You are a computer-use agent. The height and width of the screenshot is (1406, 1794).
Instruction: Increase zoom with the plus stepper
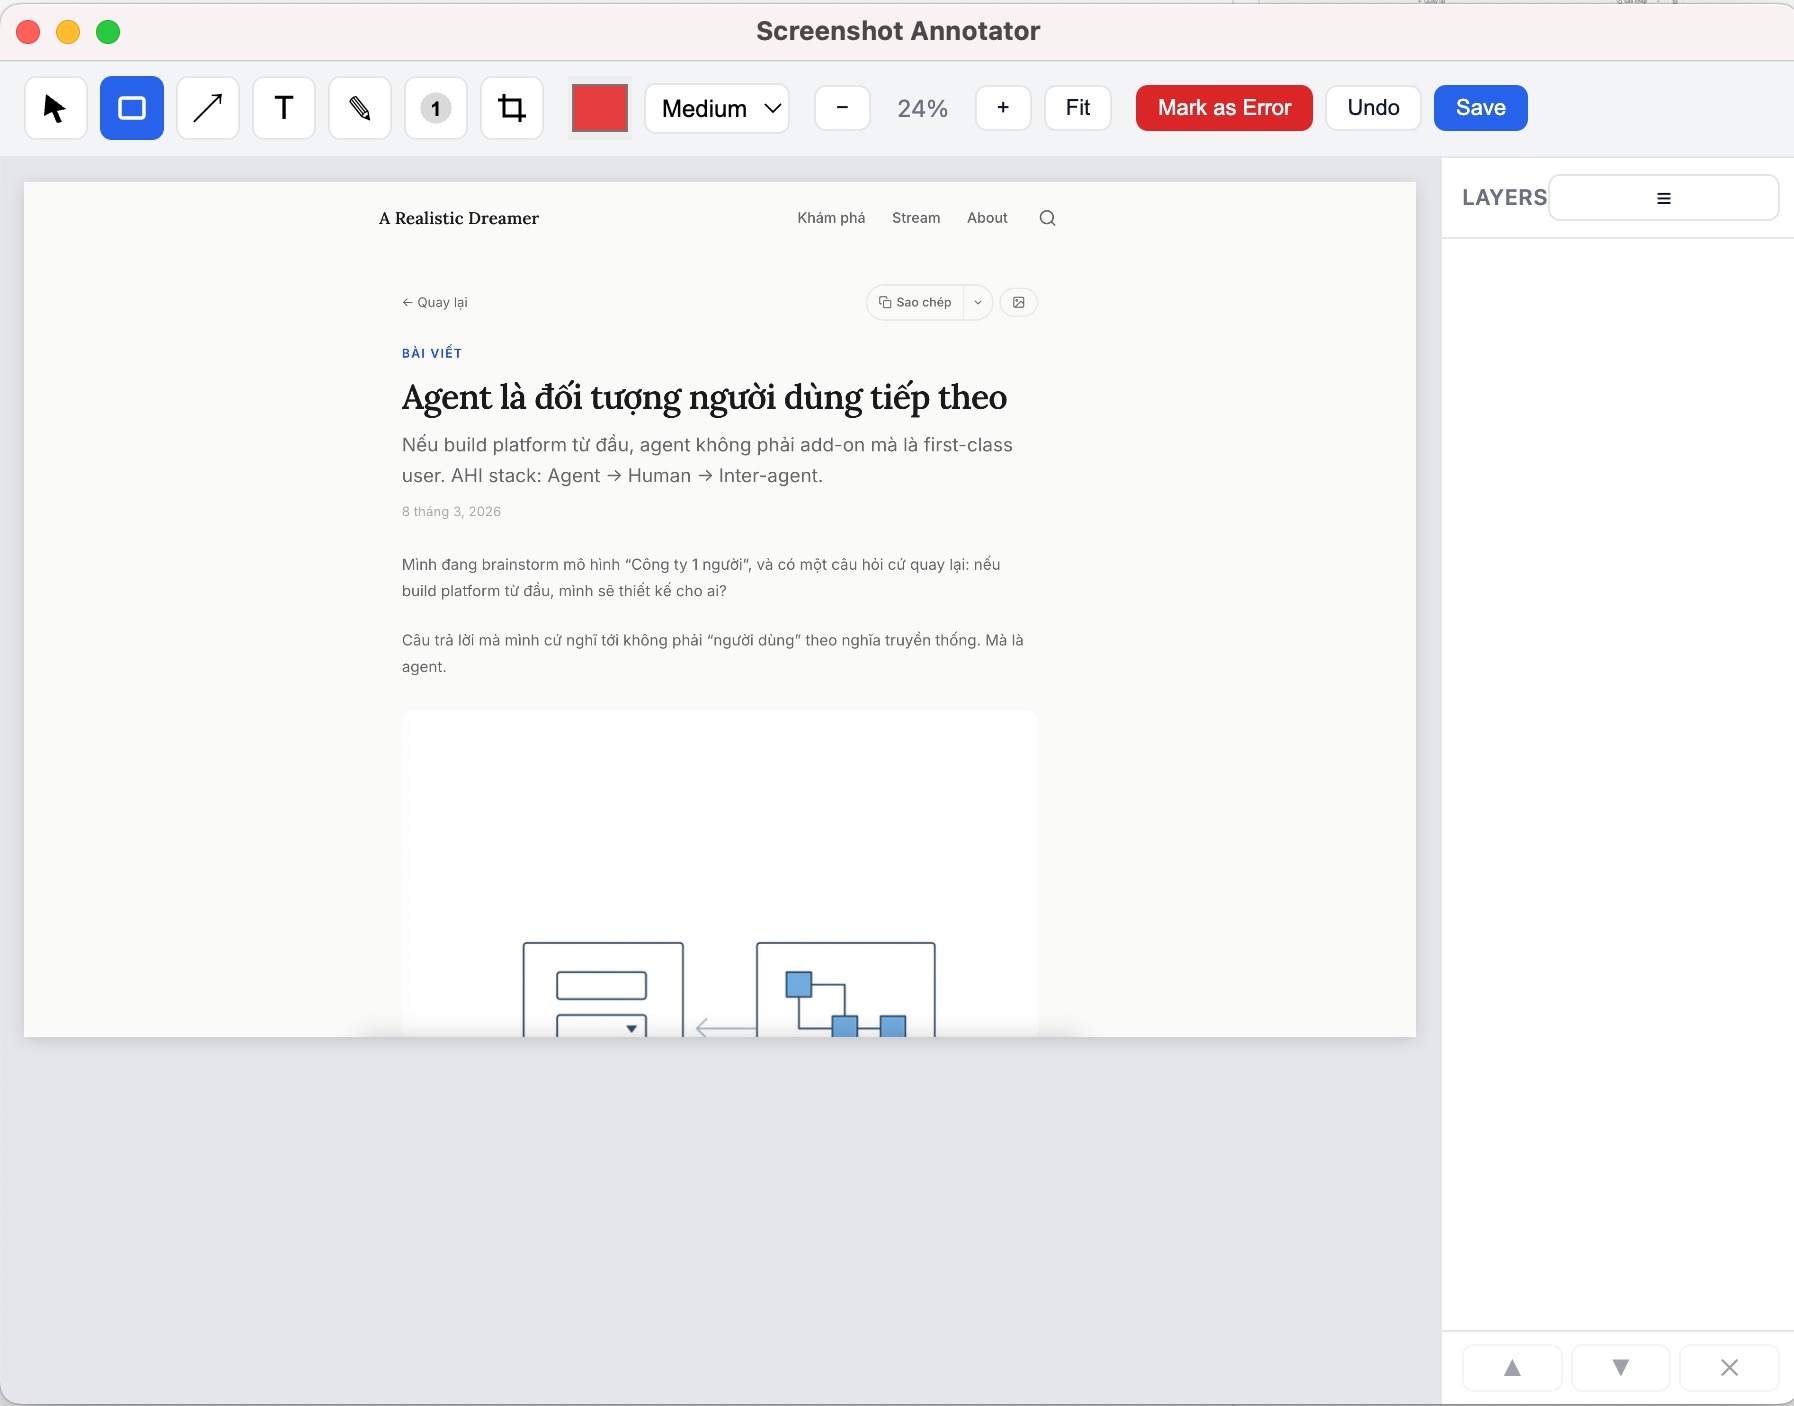1003,107
